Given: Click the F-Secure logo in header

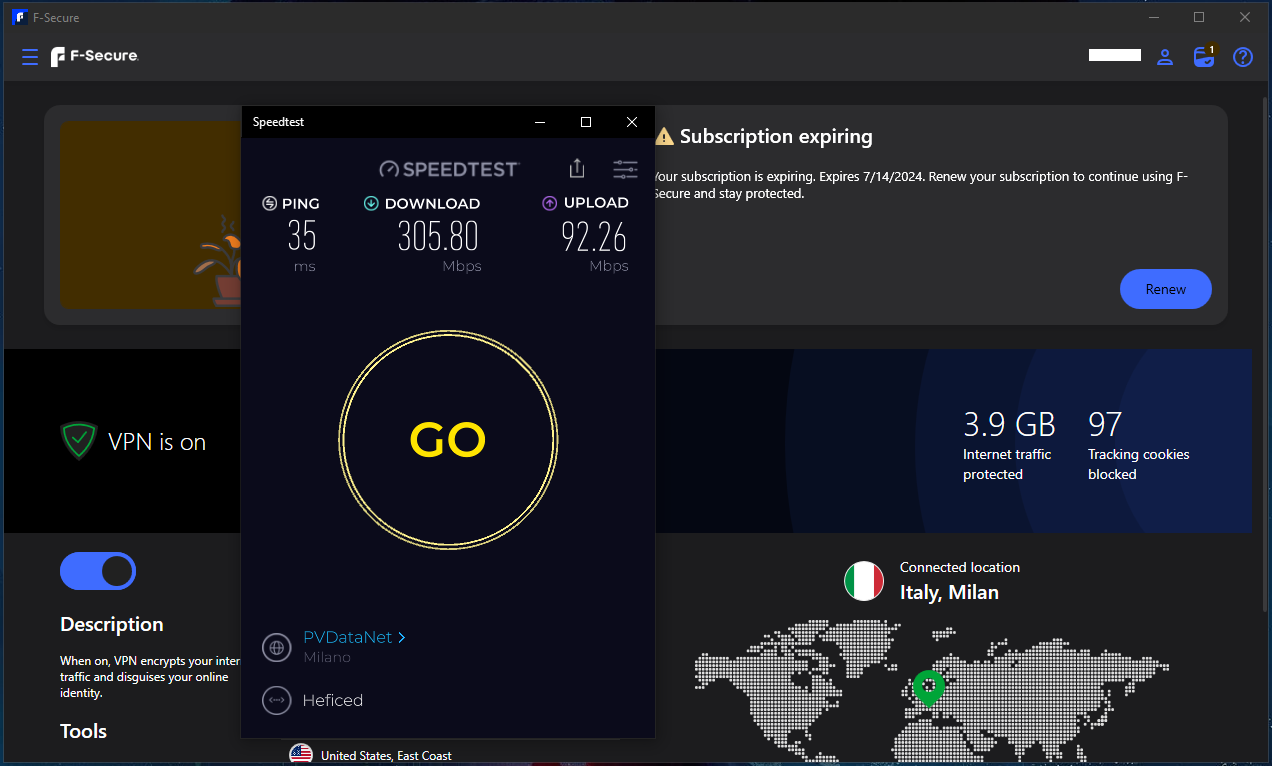Looking at the screenshot, I should 95,57.
